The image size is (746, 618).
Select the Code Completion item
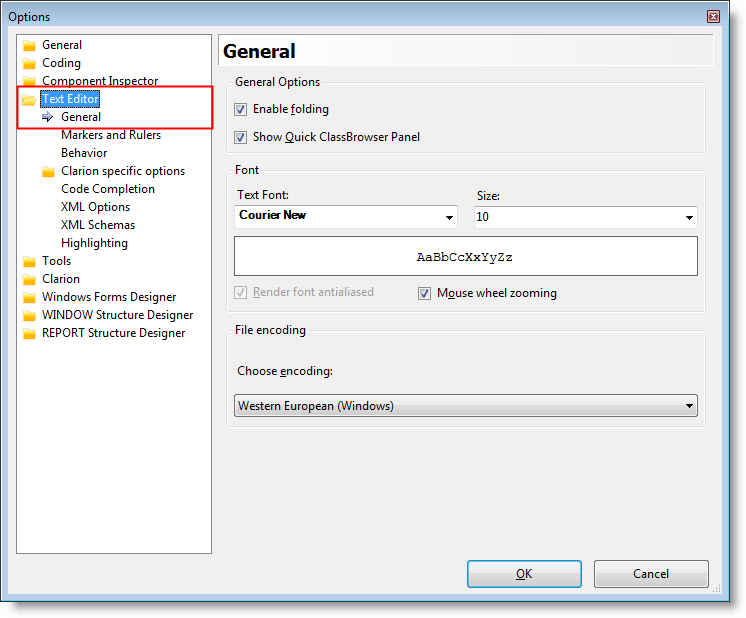pos(108,189)
